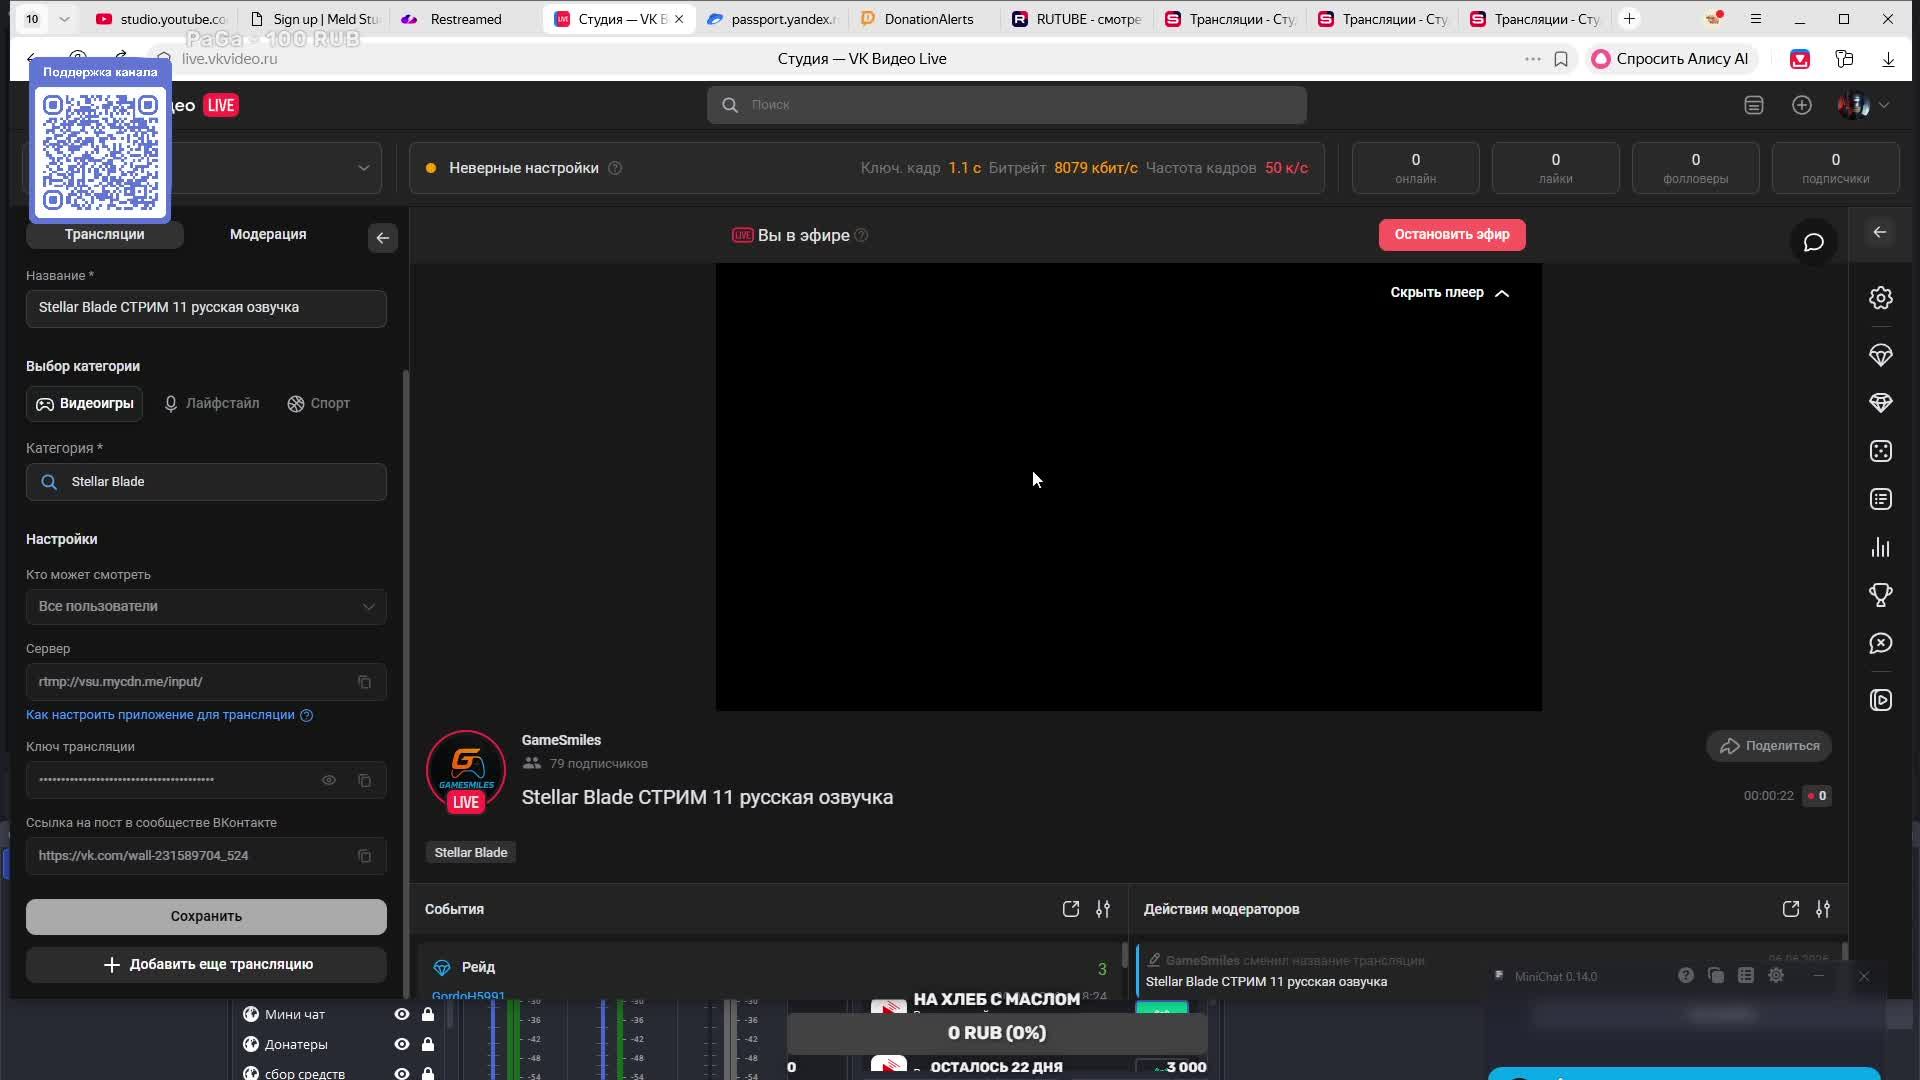The image size is (1920, 1080).
Task: Click the GameSmiles channel avatar
Action: (x=466, y=771)
